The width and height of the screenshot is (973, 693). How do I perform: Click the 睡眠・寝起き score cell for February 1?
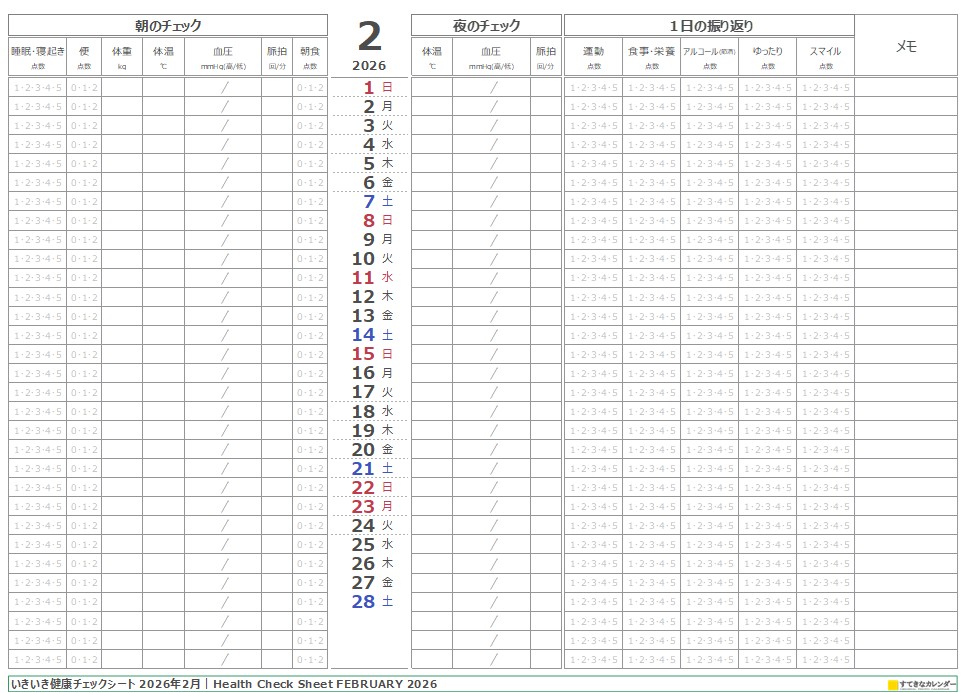coord(38,87)
